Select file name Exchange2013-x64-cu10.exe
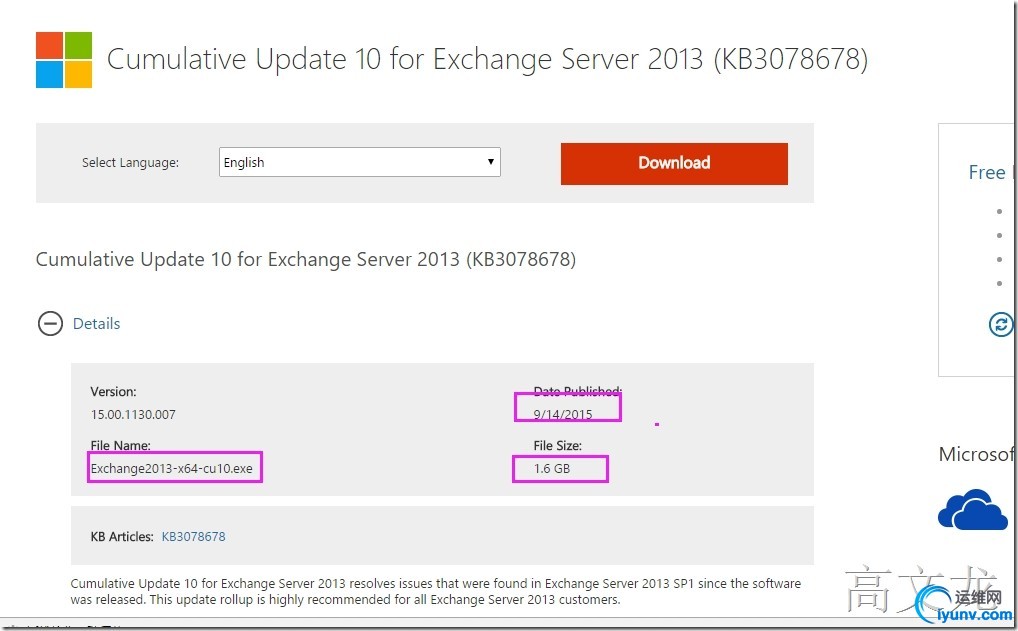This screenshot has height=631, width=1018. (171, 468)
